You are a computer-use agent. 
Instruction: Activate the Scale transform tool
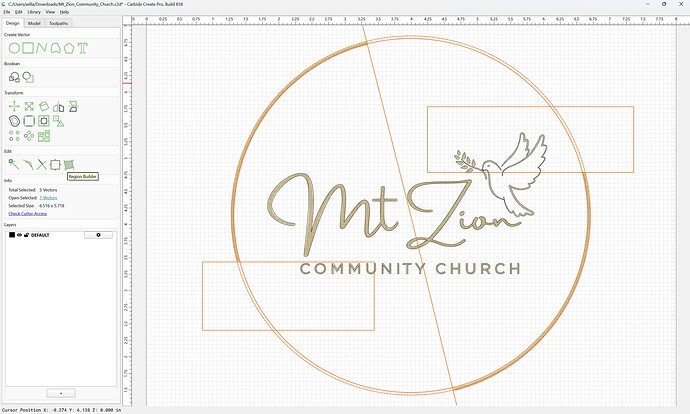29,106
